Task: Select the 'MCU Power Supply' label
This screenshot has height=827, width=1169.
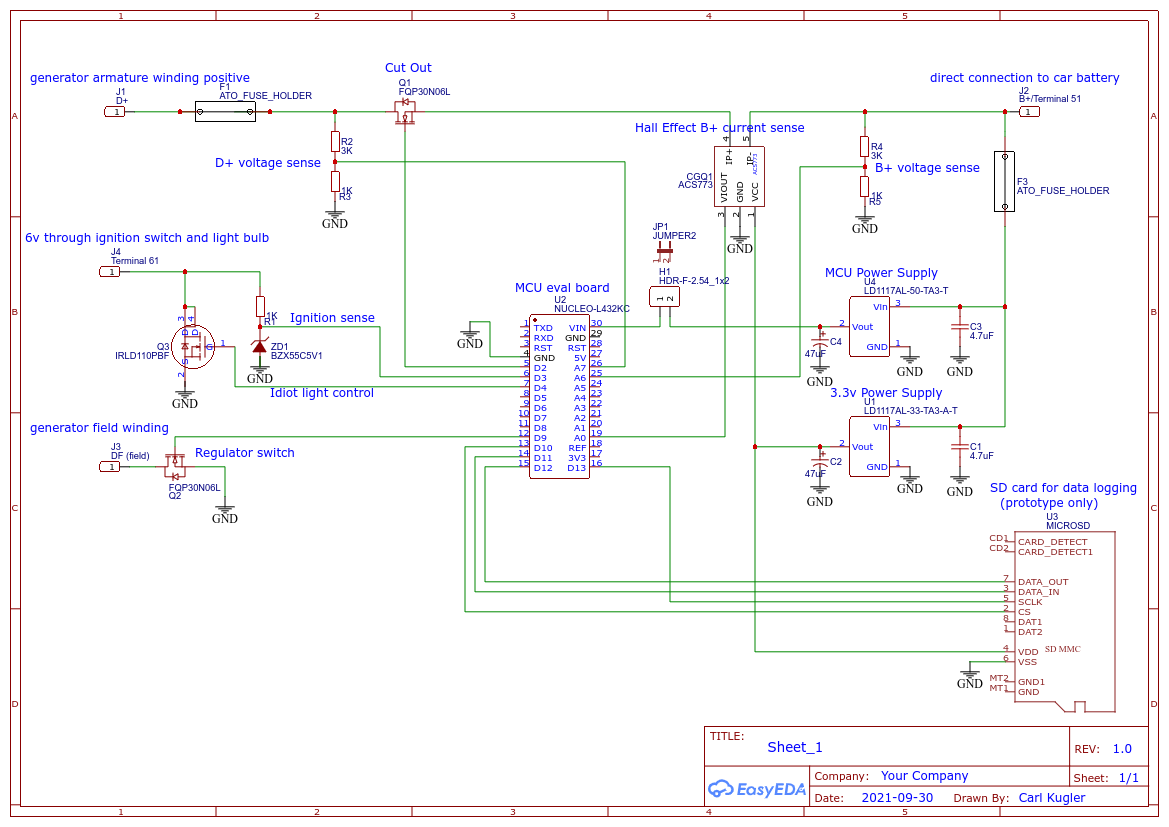Action: [881, 273]
